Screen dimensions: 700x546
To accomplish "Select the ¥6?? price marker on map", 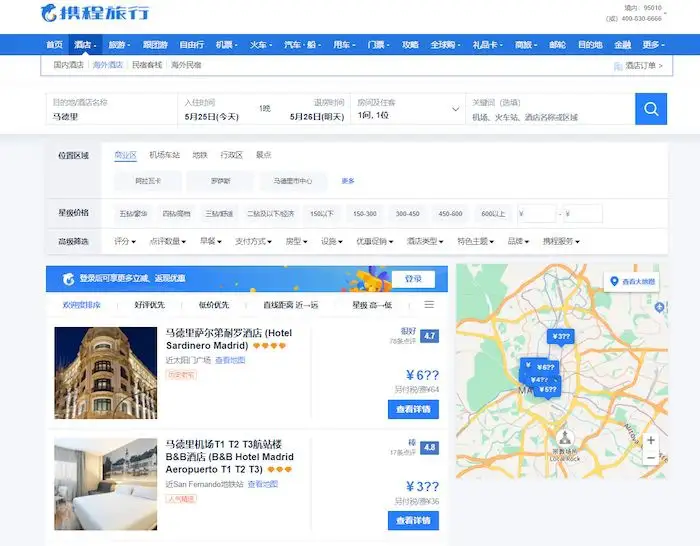I will (x=546, y=367).
